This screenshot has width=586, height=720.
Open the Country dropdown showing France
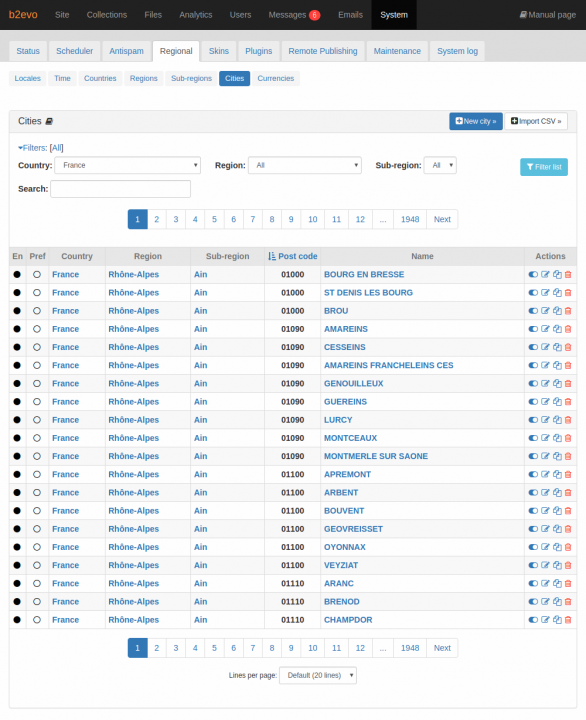coord(128,165)
